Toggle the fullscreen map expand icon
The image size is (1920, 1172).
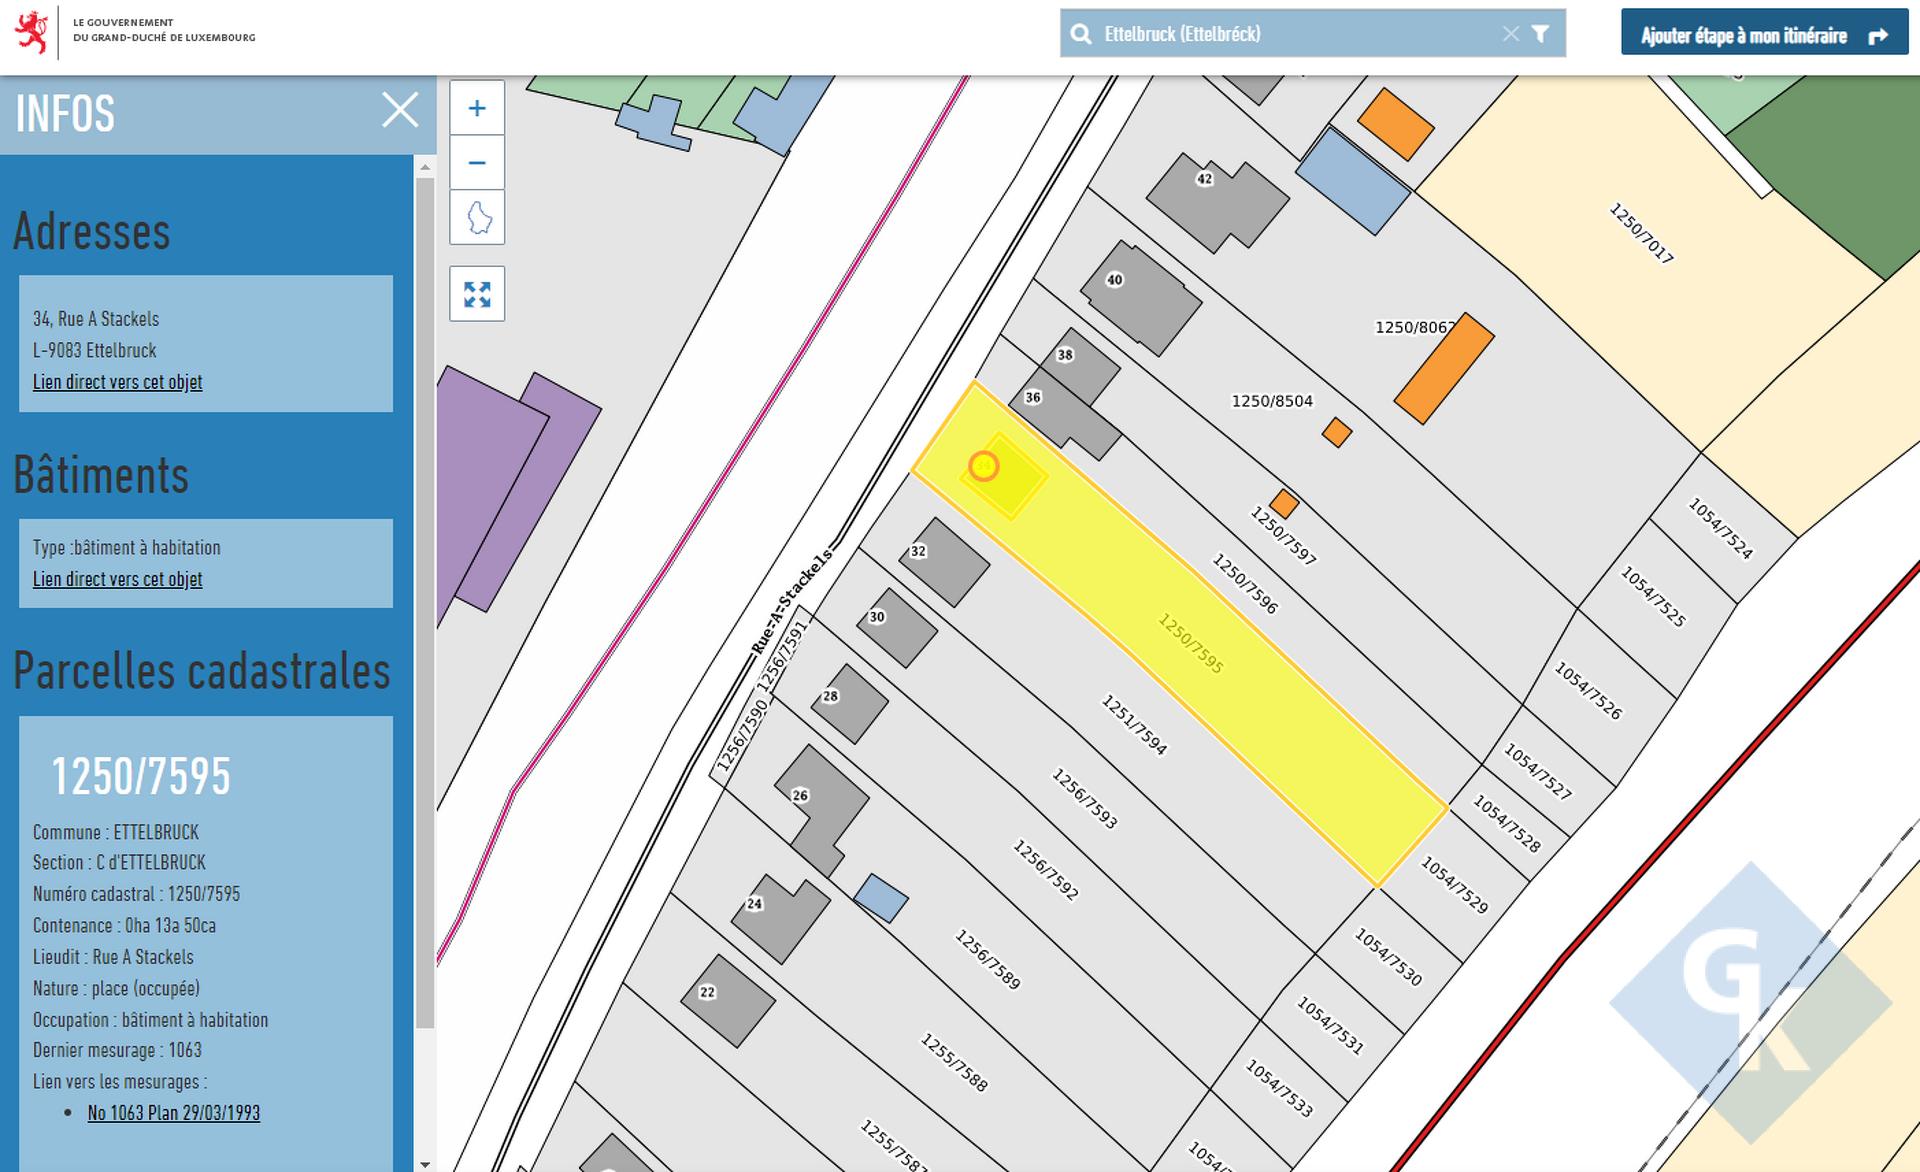(477, 294)
